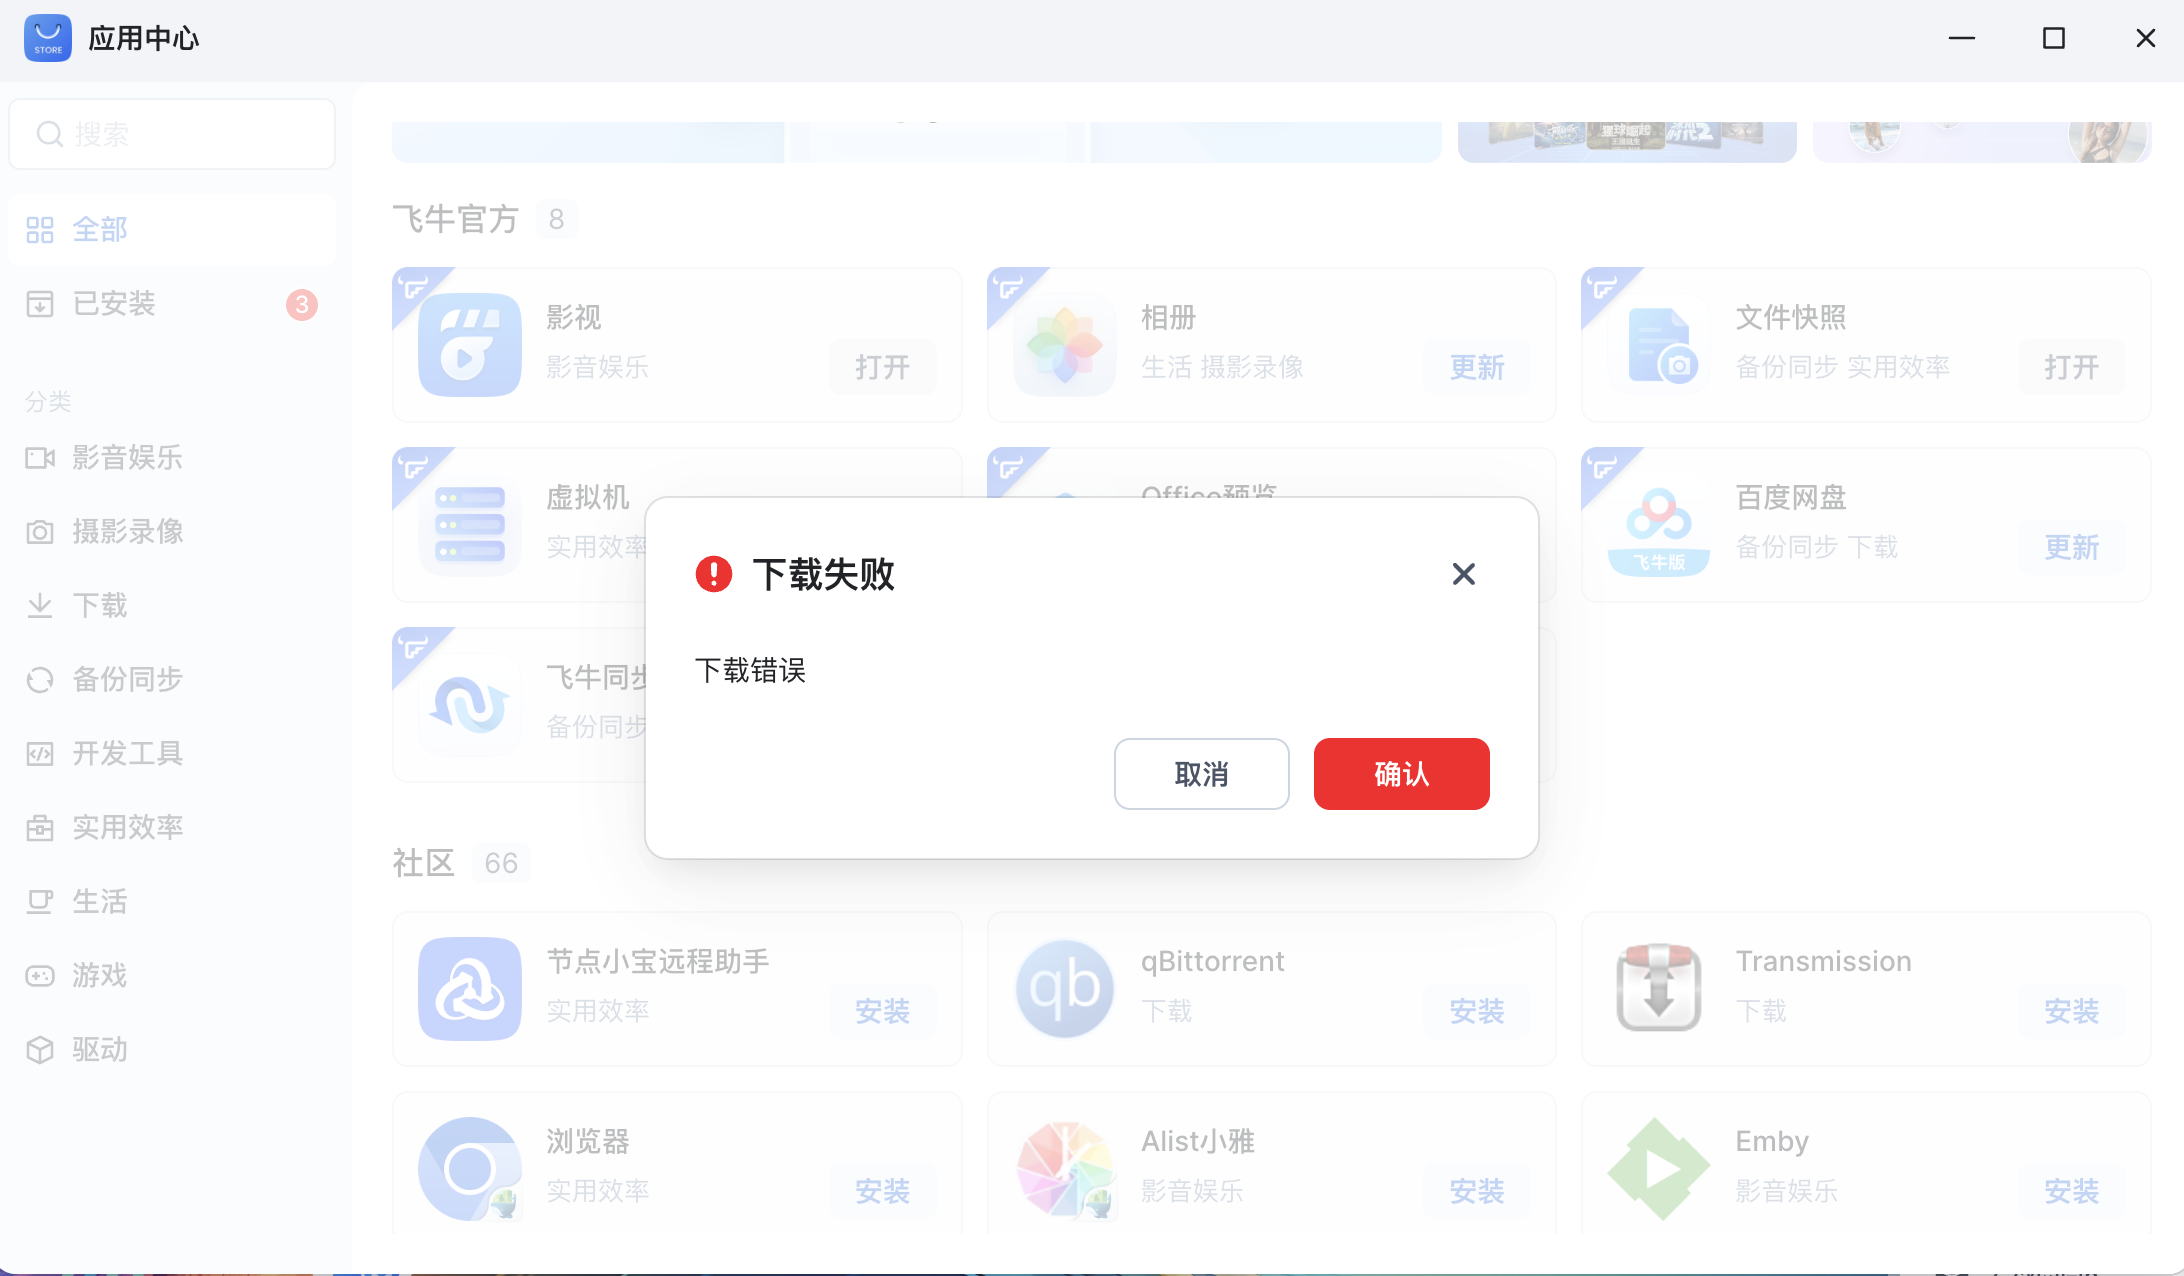This screenshot has height=1276, width=2184.
Task: Click the 百度网盘 app icon
Action: (1659, 525)
